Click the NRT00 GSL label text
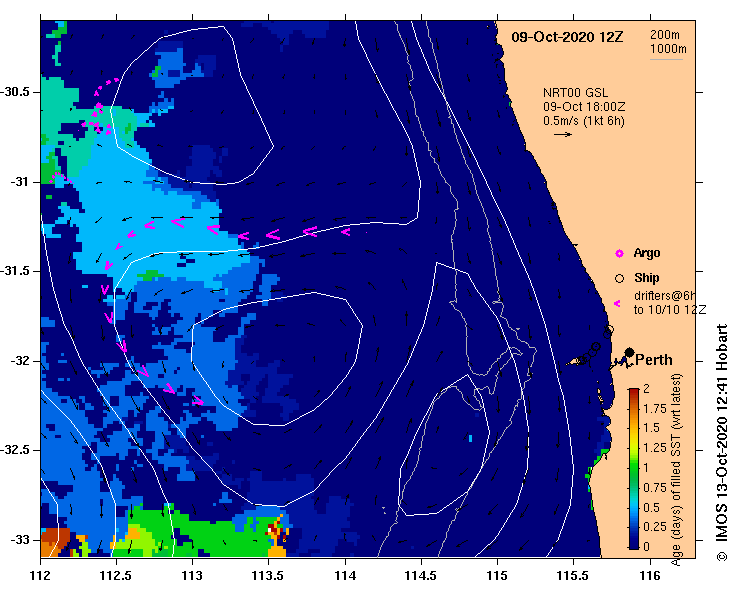Viewport: 739px width, 592px height. tap(575, 93)
